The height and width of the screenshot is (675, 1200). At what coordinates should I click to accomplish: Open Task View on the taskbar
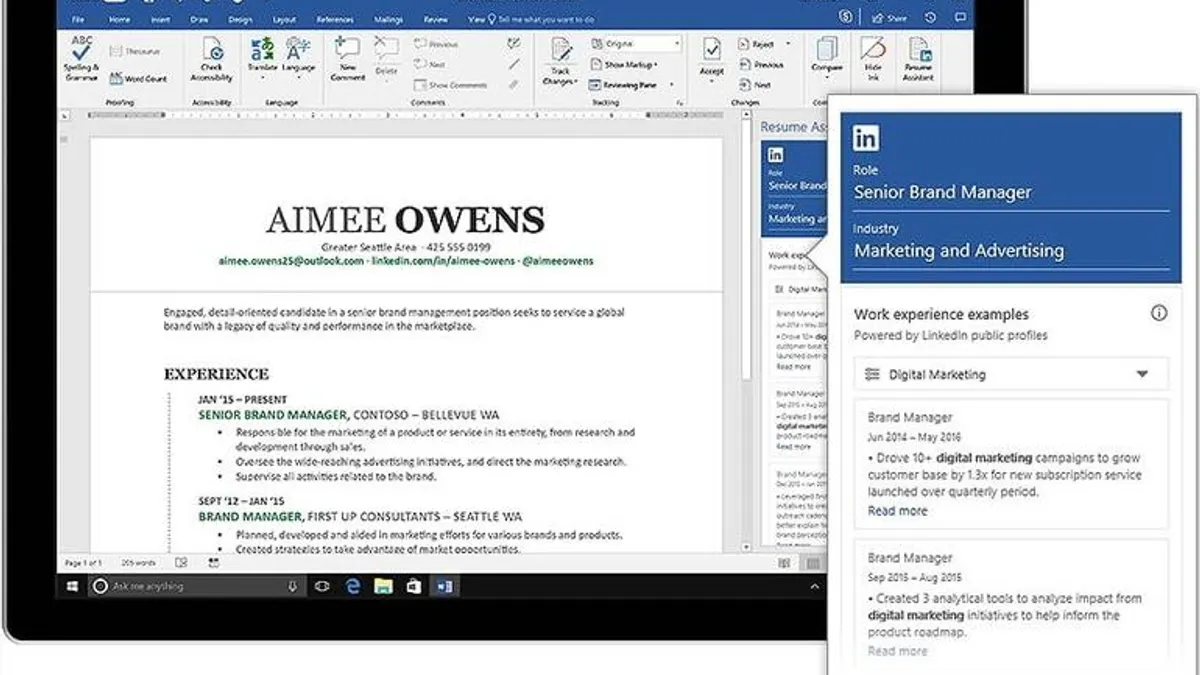click(x=321, y=587)
